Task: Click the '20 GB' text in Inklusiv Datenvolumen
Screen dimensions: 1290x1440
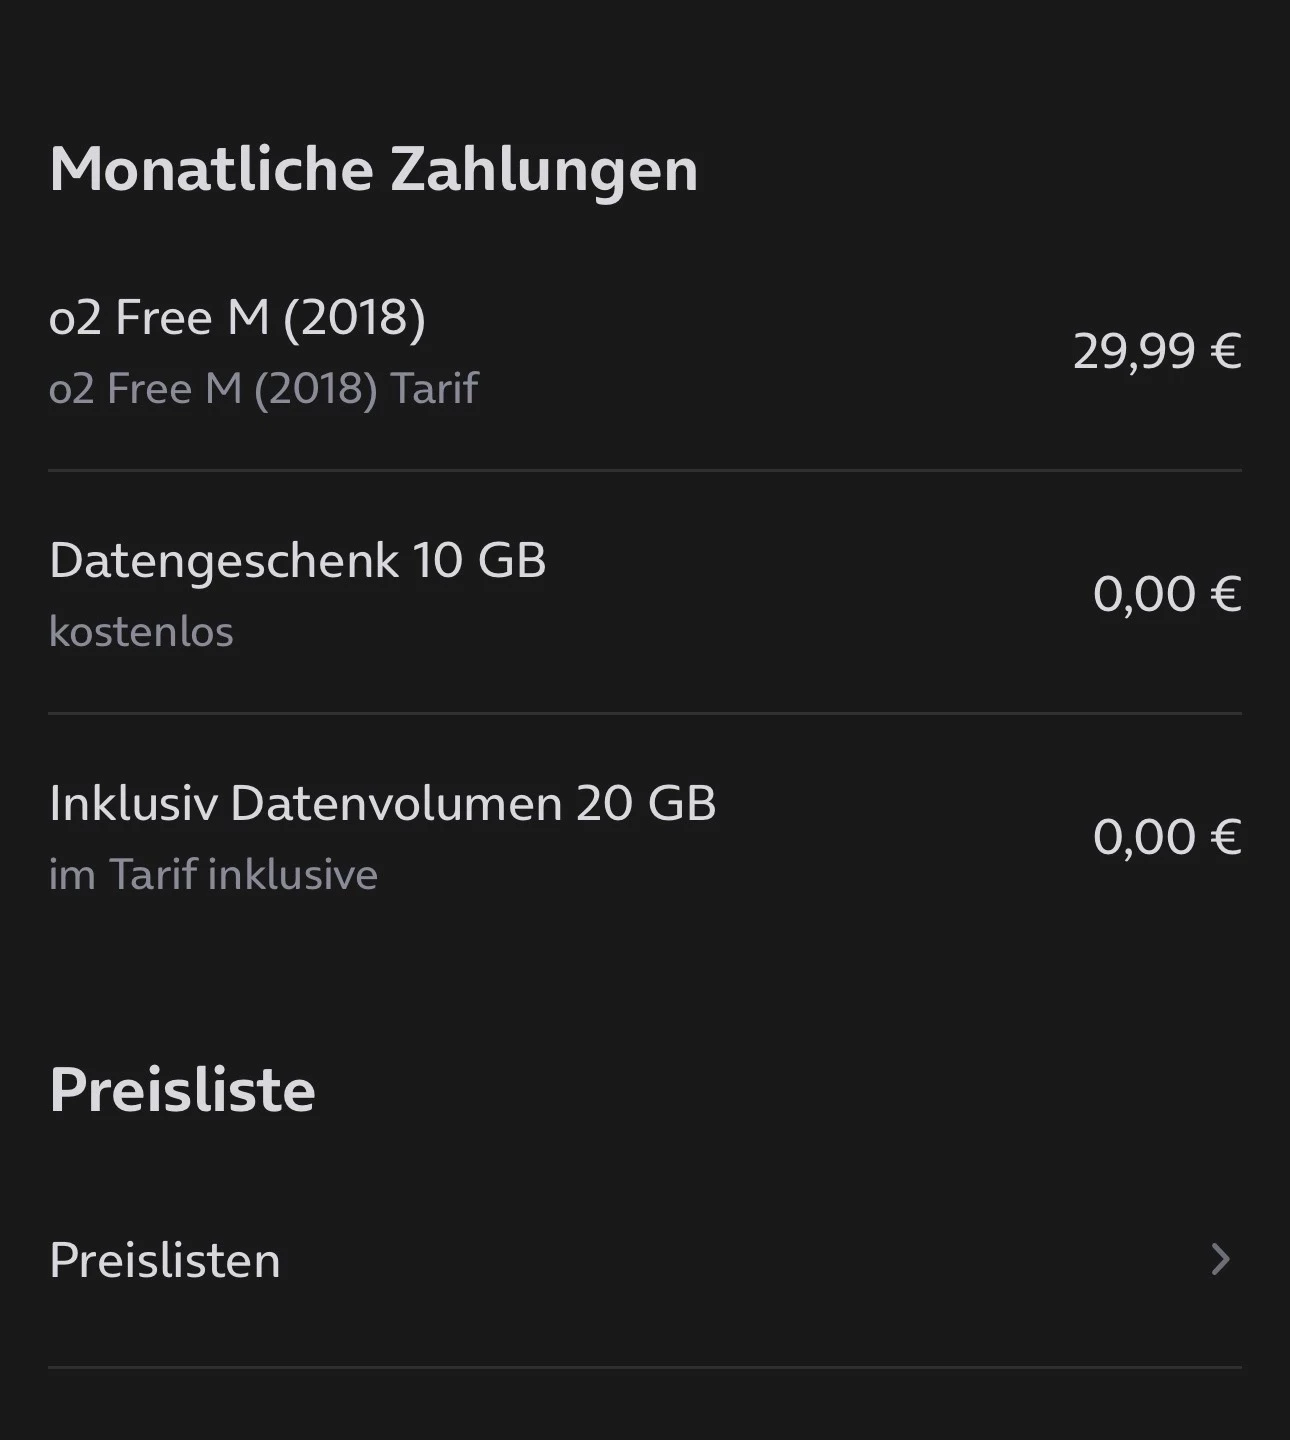Action: click(x=646, y=803)
